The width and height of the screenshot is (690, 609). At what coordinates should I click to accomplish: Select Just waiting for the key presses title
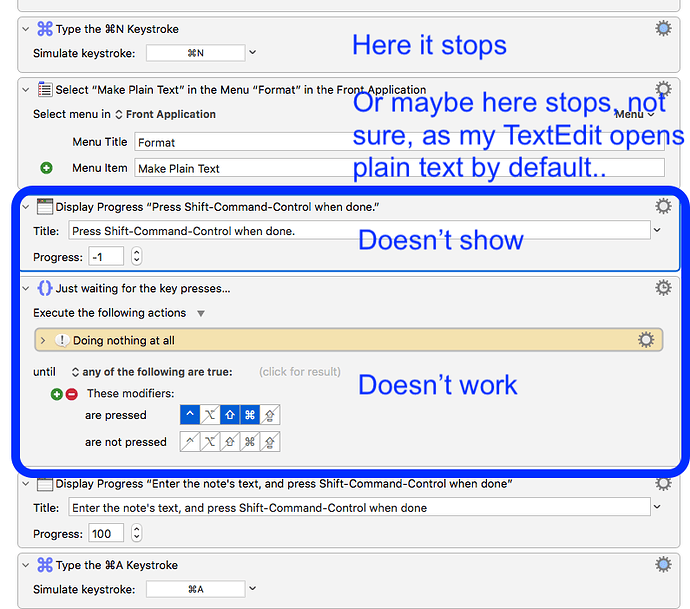pos(143,289)
